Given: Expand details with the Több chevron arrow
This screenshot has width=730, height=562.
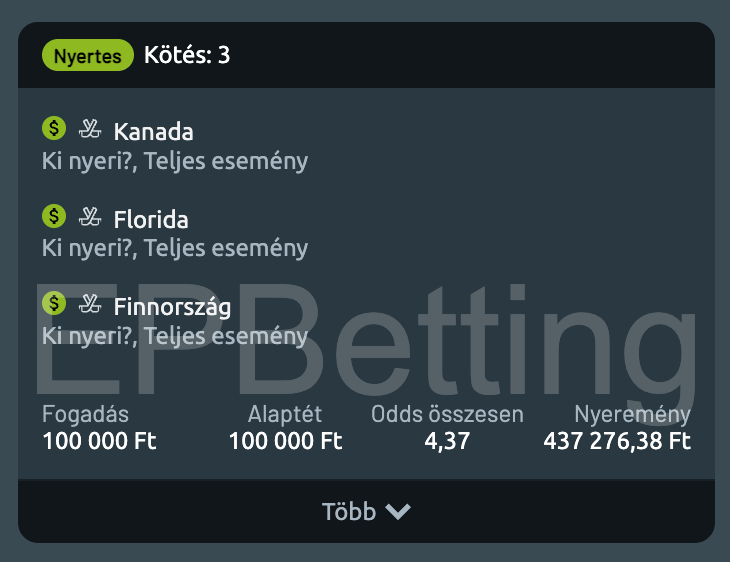Looking at the screenshot, I should click(x=398, y=512).
